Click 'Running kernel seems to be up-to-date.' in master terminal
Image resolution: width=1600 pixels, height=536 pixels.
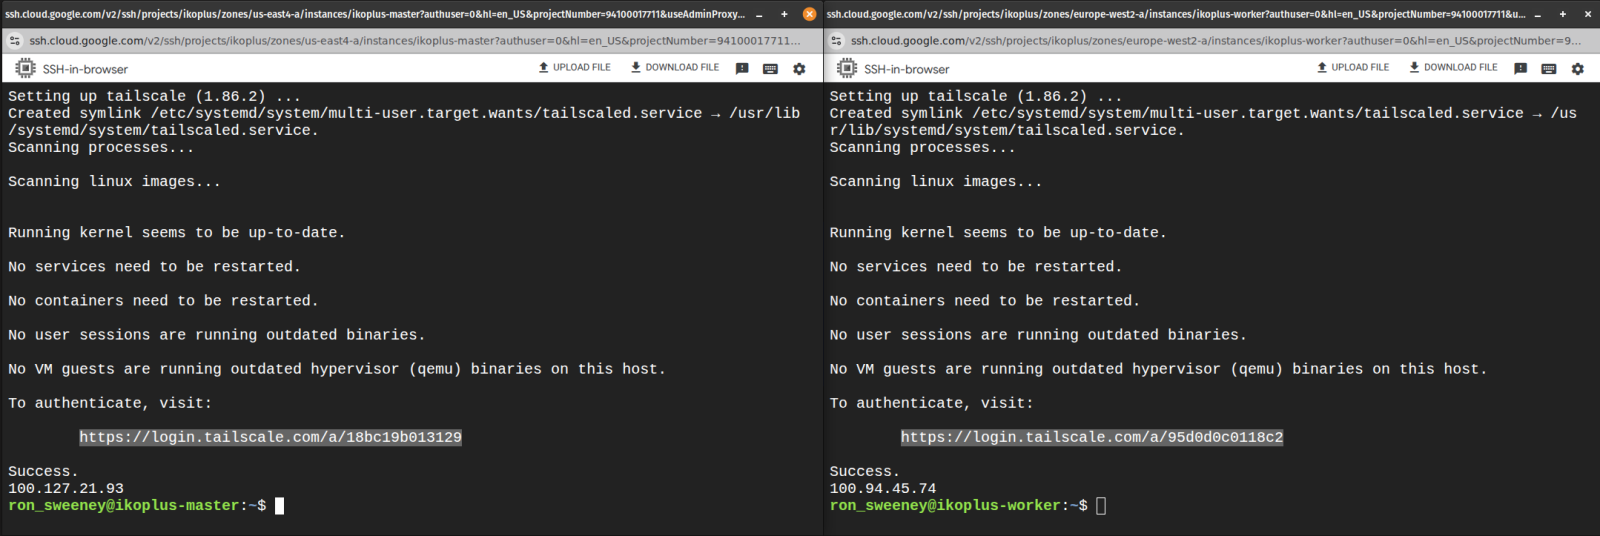coord(176,232)
